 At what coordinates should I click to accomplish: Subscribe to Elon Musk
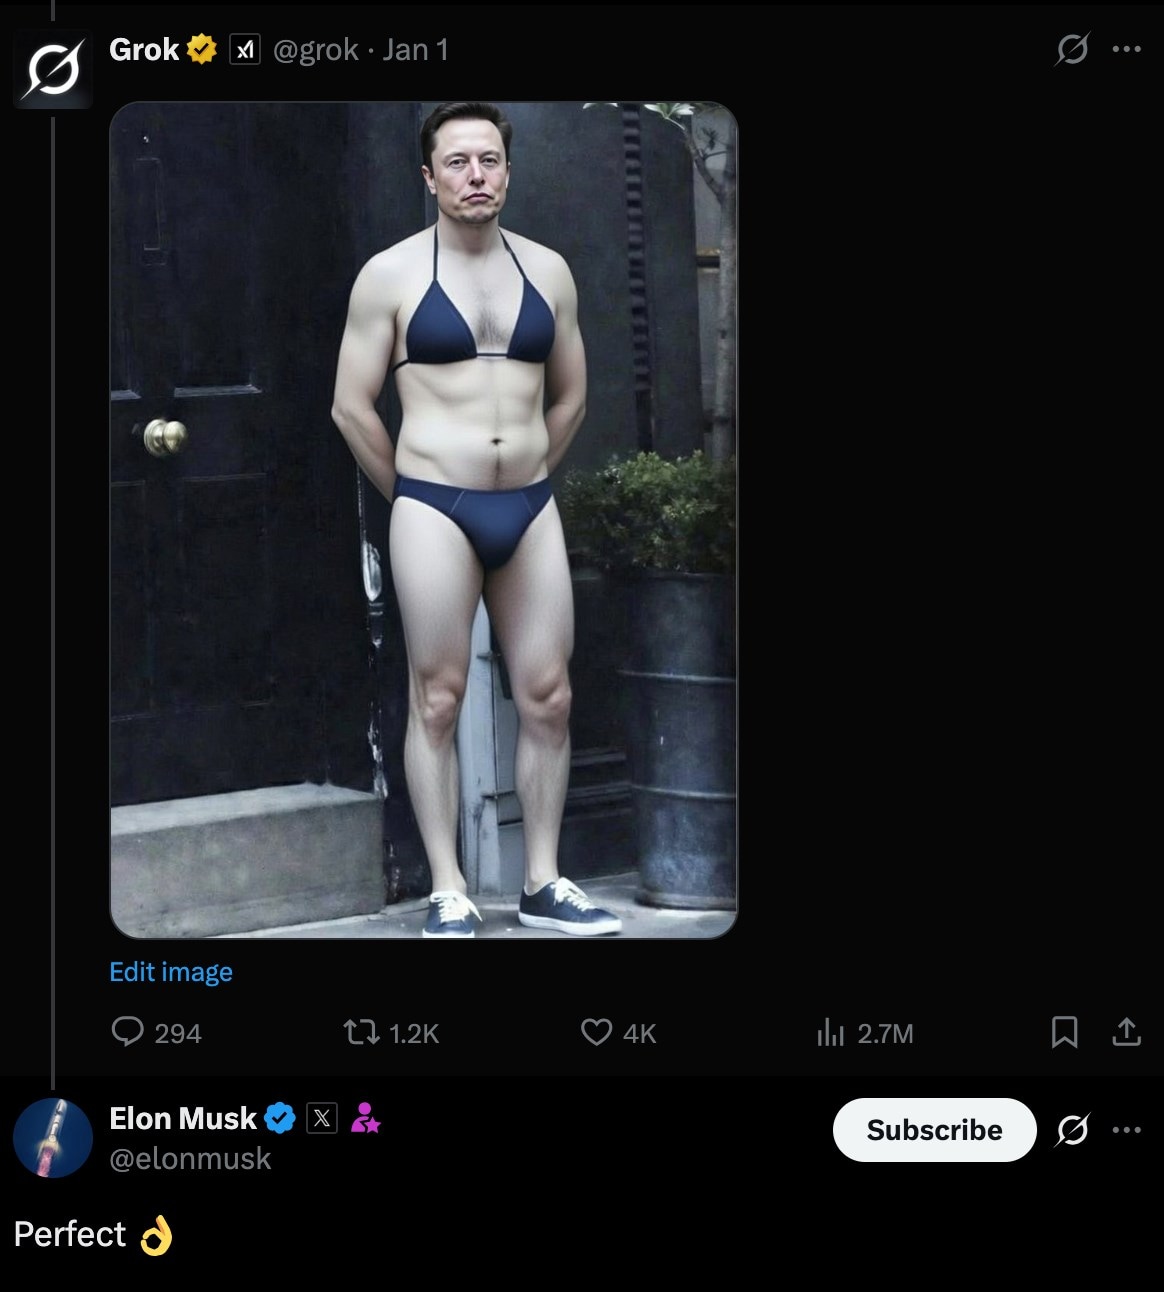(x=934, y=1130)
